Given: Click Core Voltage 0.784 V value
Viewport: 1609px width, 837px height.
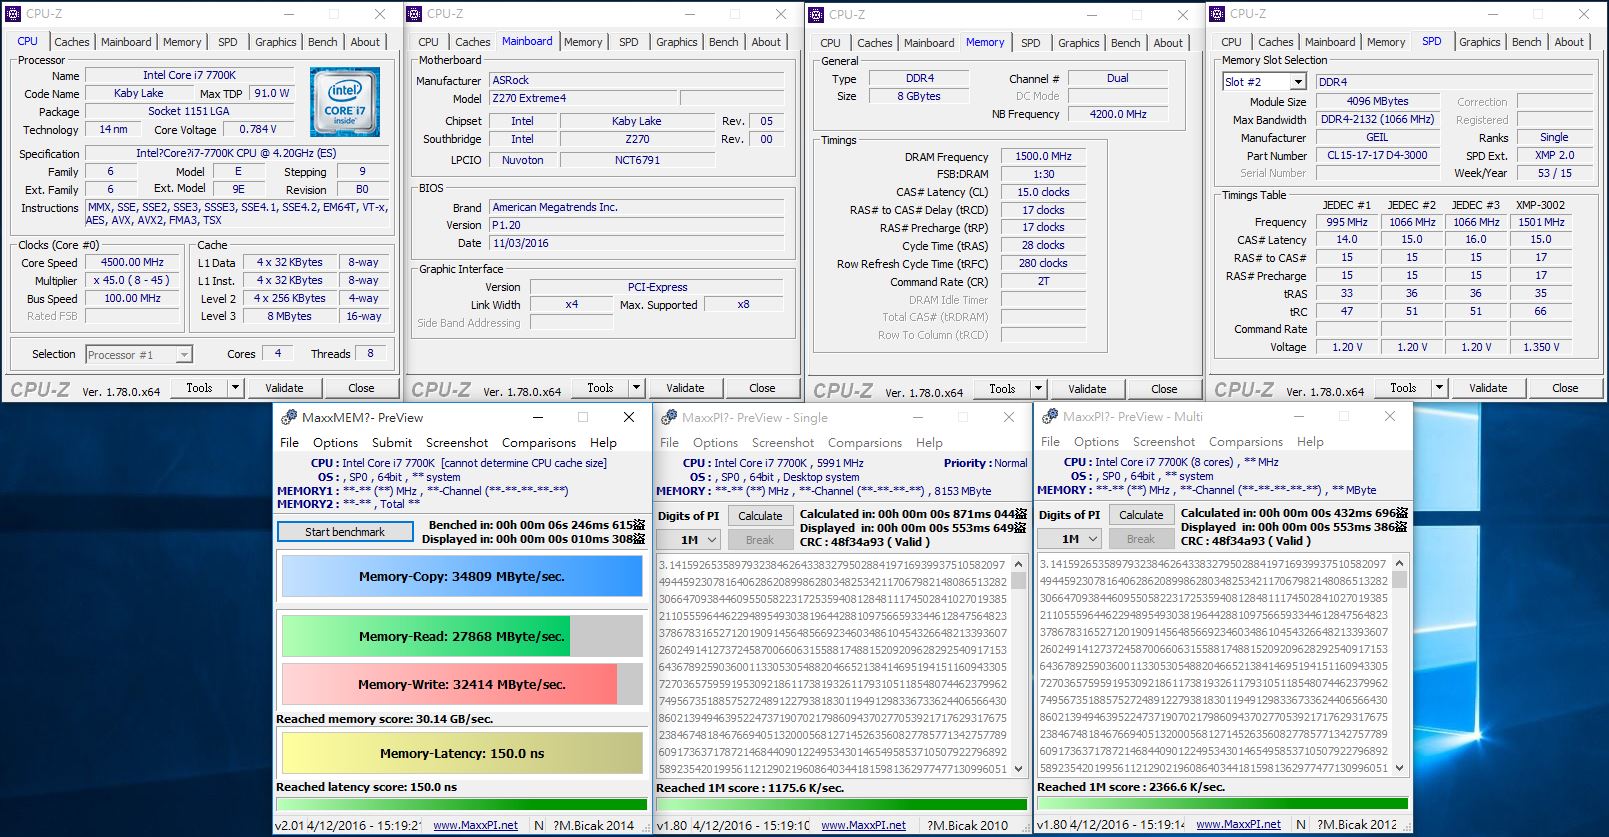Looking at the screenshot, I should pyautogui.click(x=258, y=129).
